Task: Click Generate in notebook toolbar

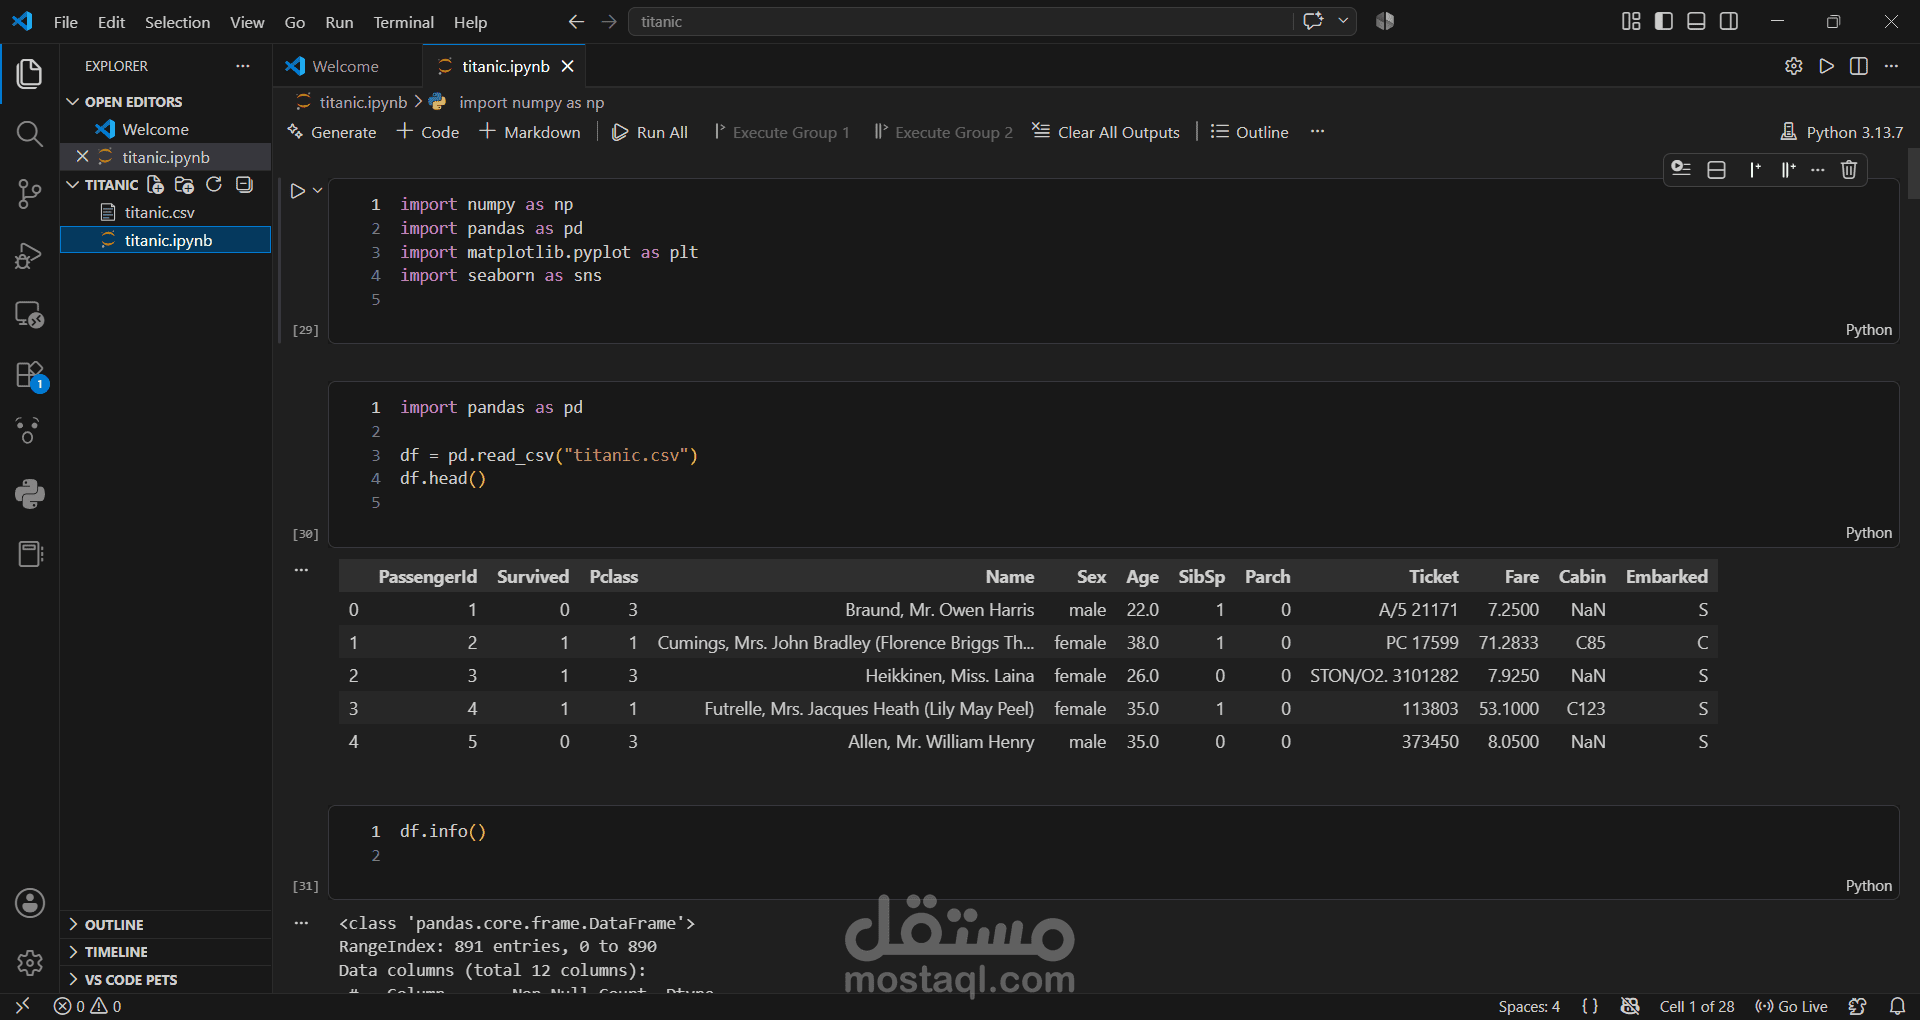Action: (x=332, y=132)
